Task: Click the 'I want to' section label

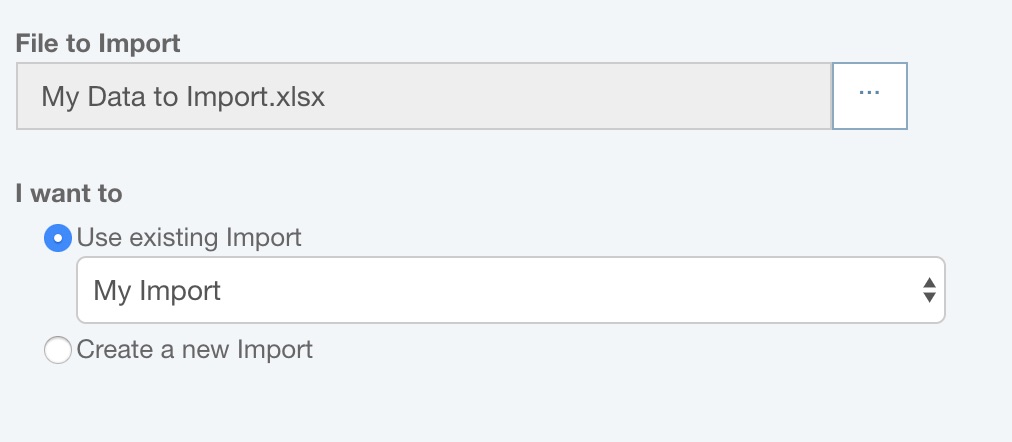Action: click(69, 193)
